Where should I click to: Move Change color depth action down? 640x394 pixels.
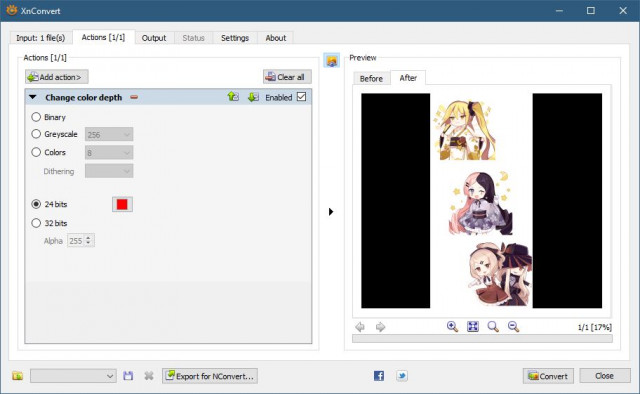pyautogui.click(x=253, y=97)
